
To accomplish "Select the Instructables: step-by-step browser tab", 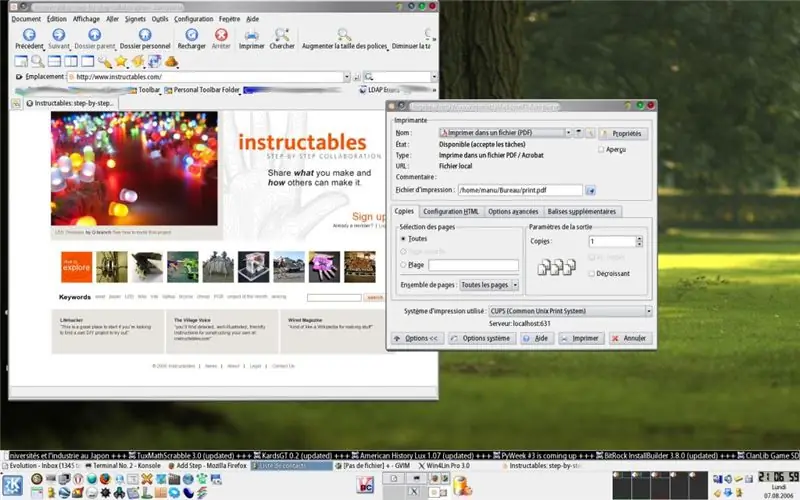I will pos(70,103).
